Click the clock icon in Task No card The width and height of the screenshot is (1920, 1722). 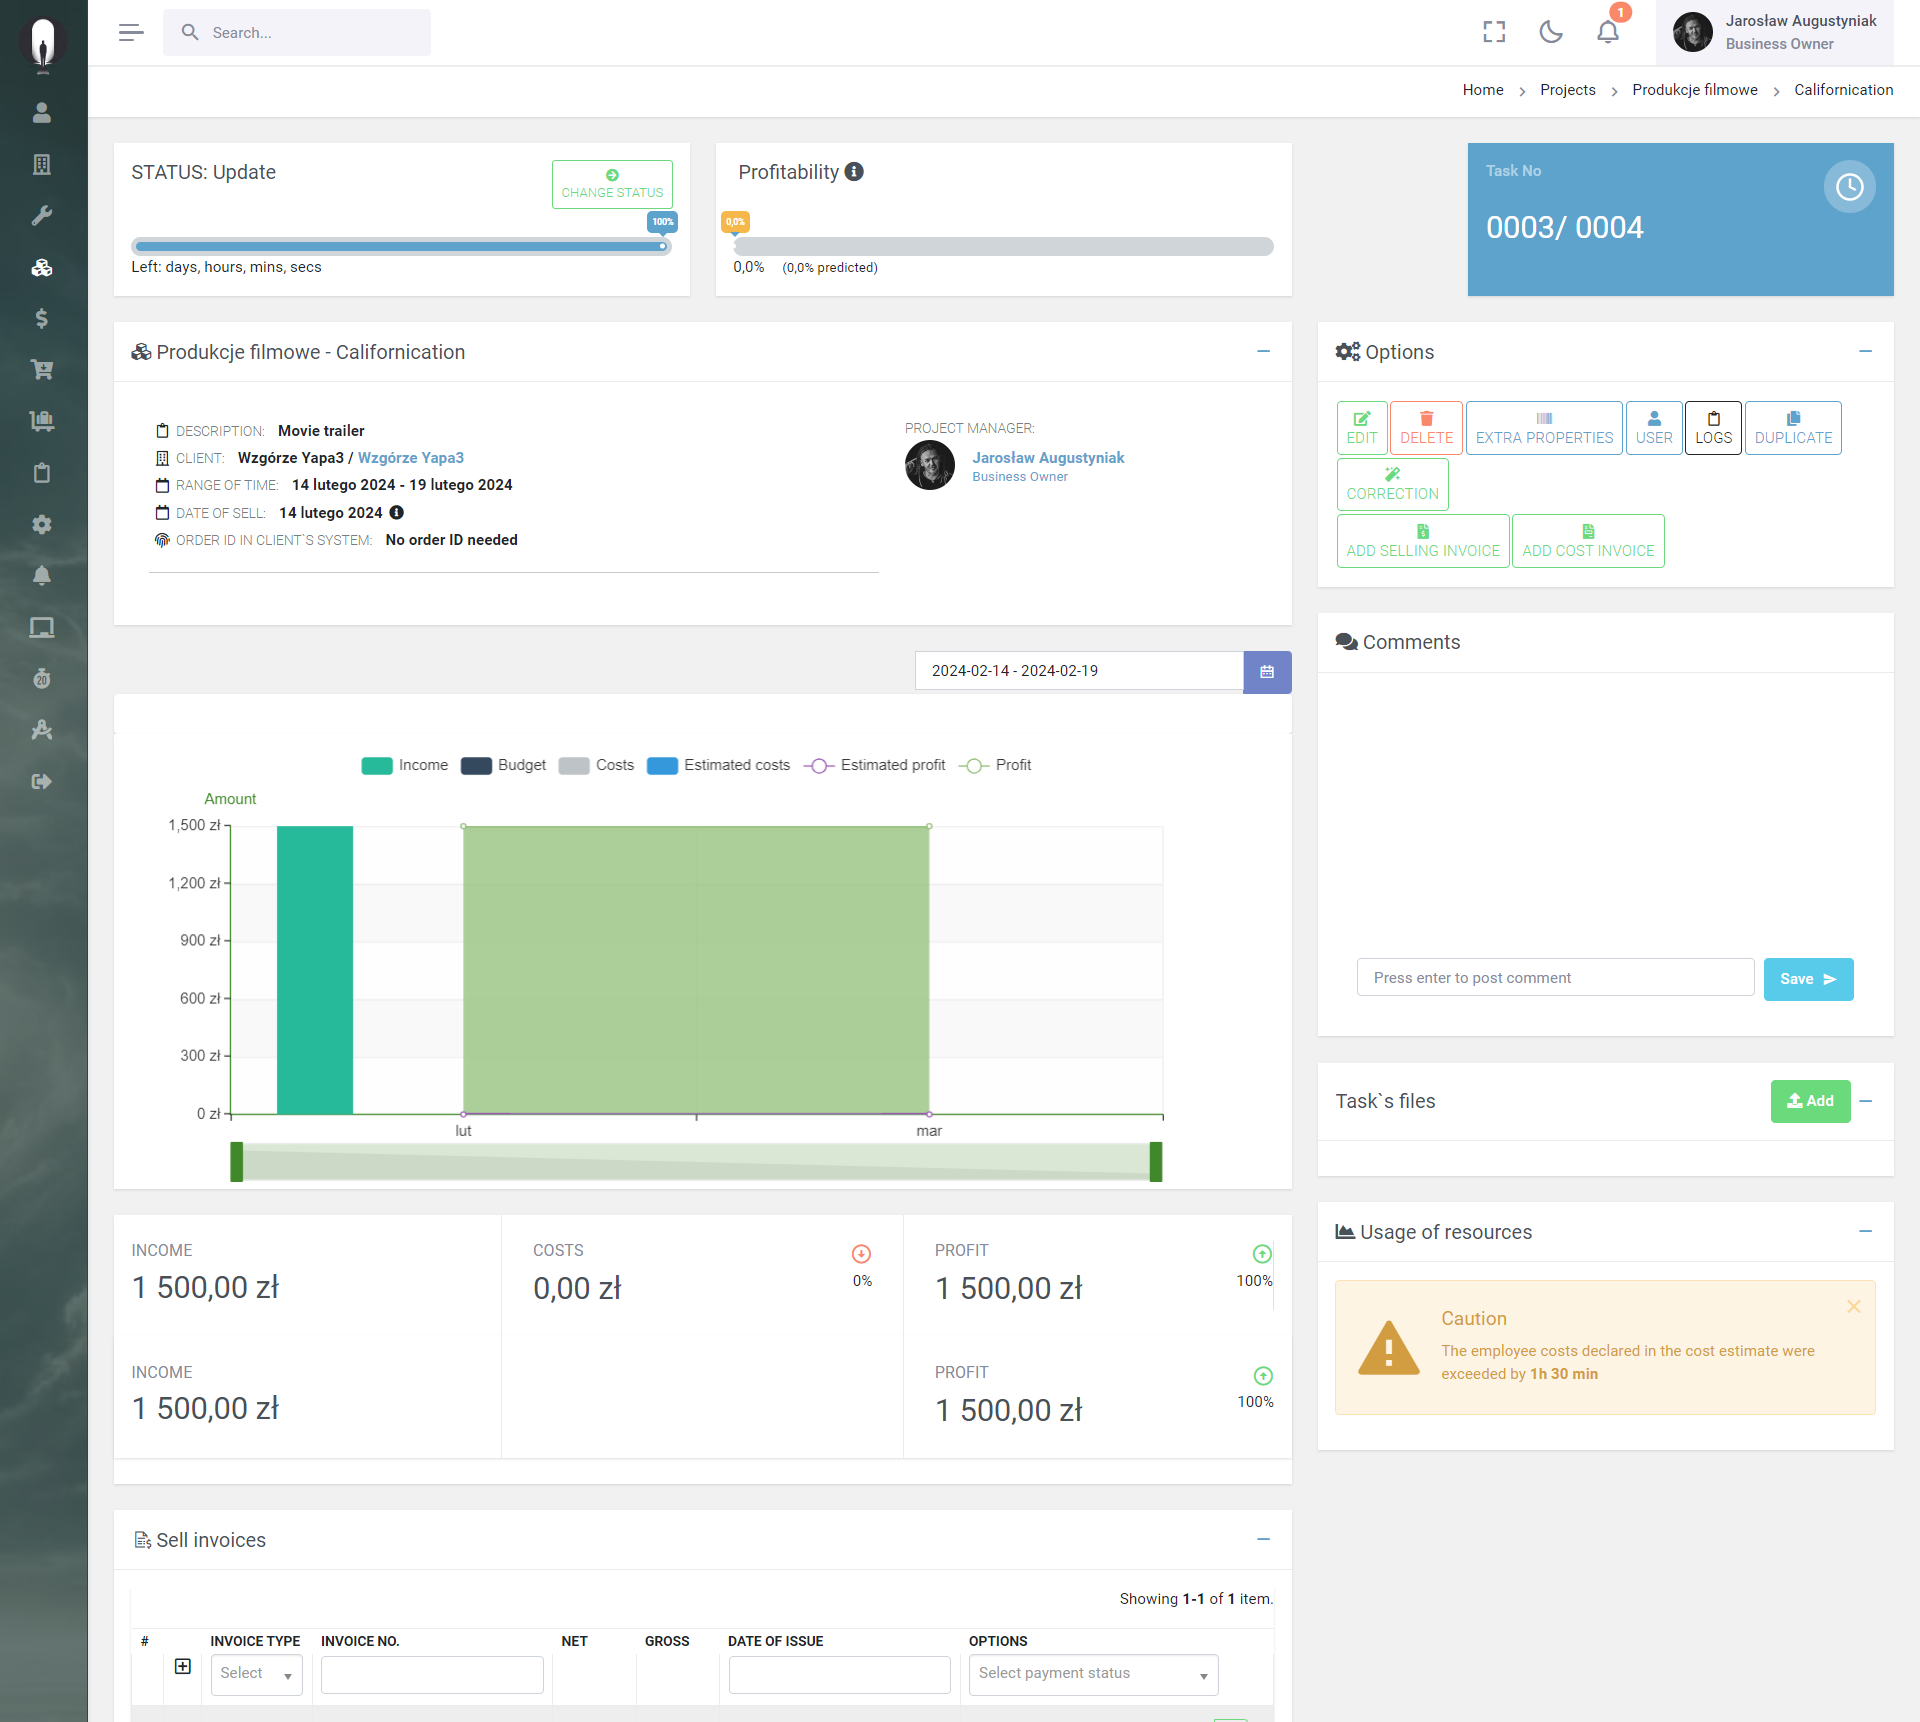click(1849, 187)
